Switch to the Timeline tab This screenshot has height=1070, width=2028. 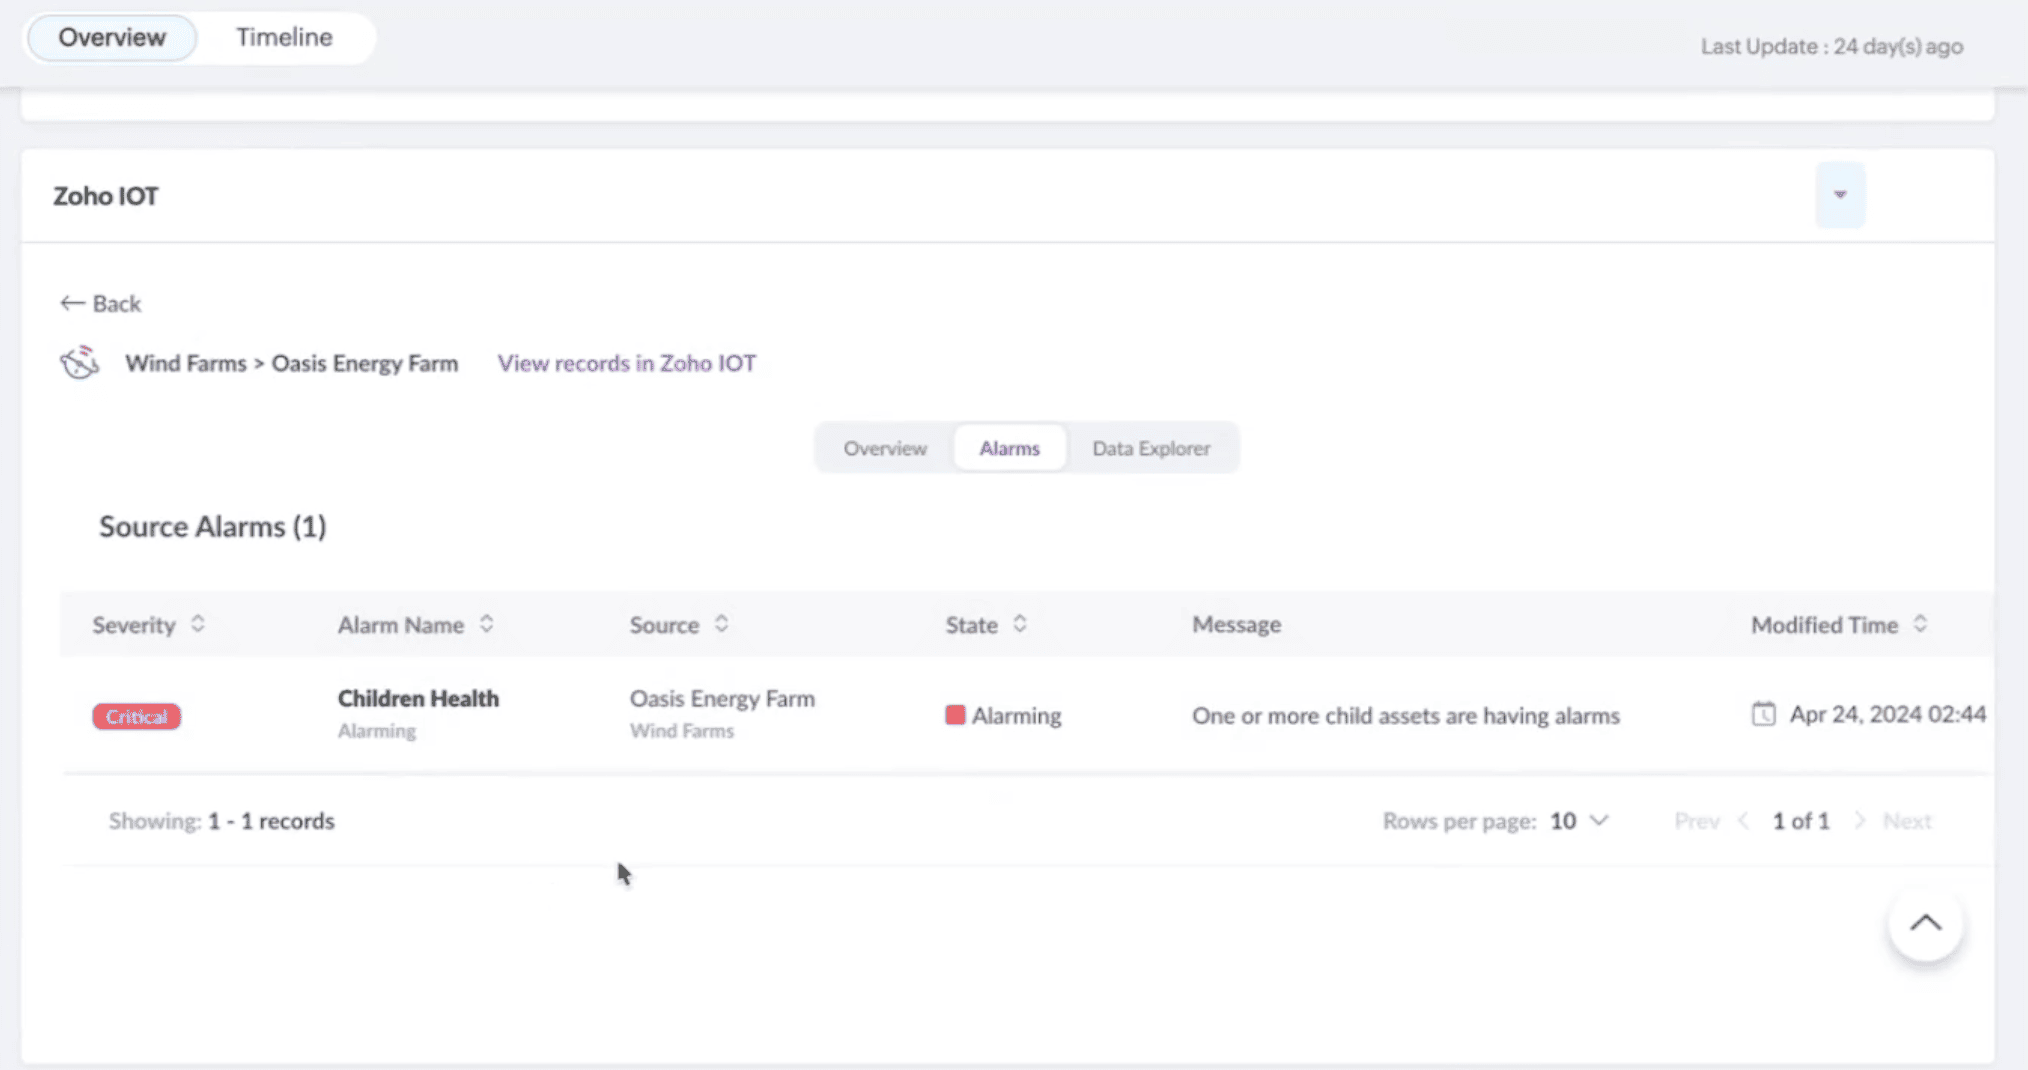(x=284, y=37)
